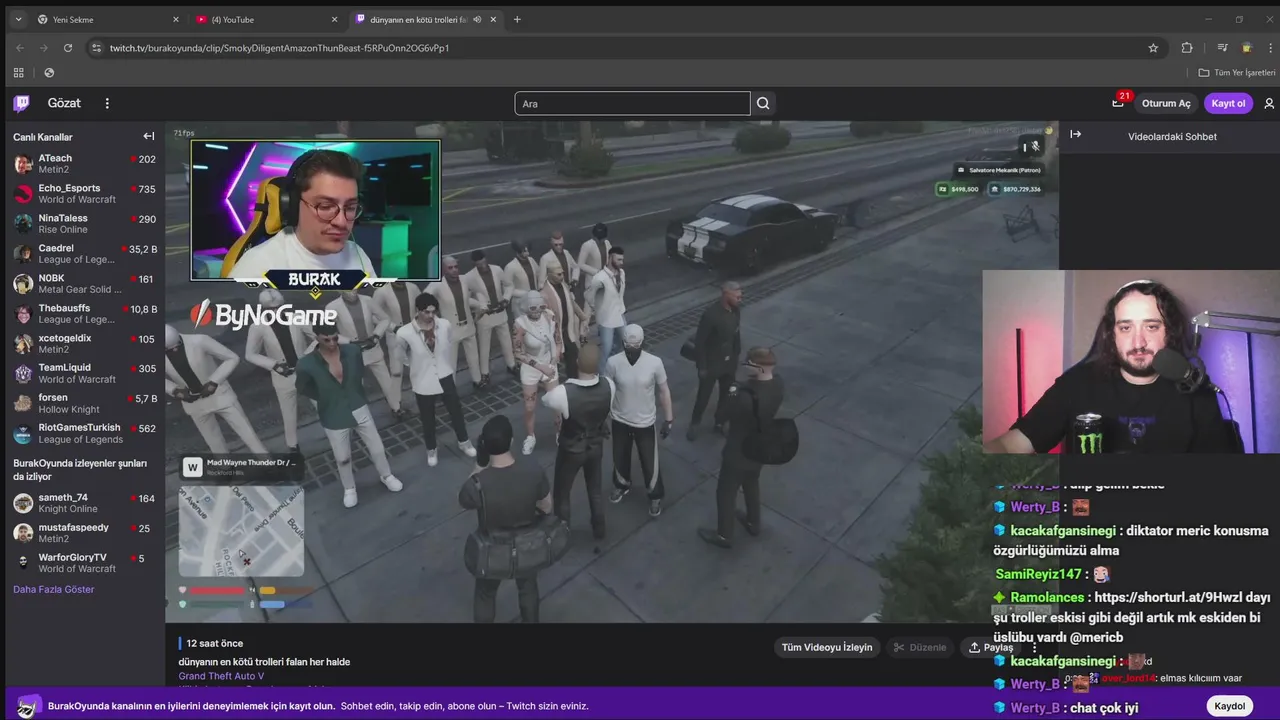Click the address bar URL

(279, 48)
